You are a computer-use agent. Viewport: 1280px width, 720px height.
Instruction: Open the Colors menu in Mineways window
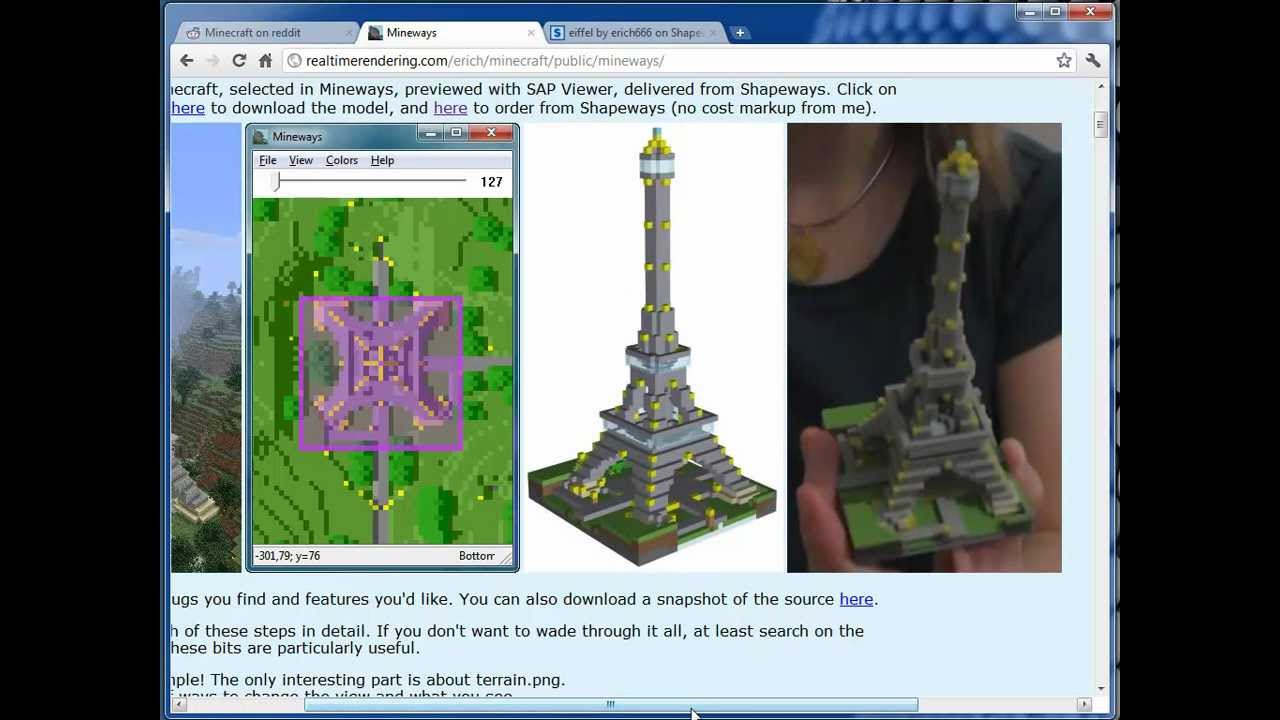341,160
